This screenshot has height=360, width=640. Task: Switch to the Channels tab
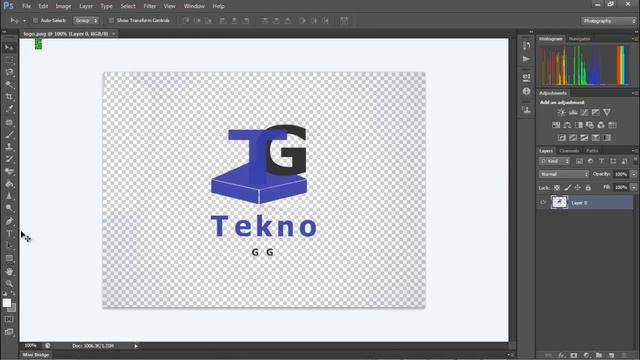pos(569,151)
